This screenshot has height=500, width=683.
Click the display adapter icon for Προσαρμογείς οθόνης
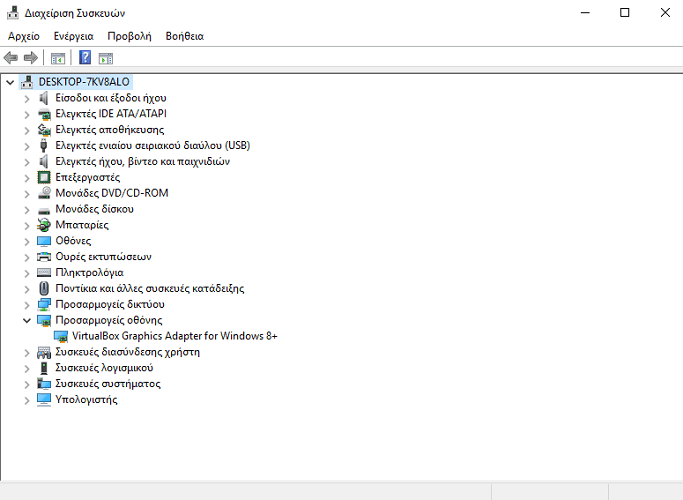[x=44, y=321]
